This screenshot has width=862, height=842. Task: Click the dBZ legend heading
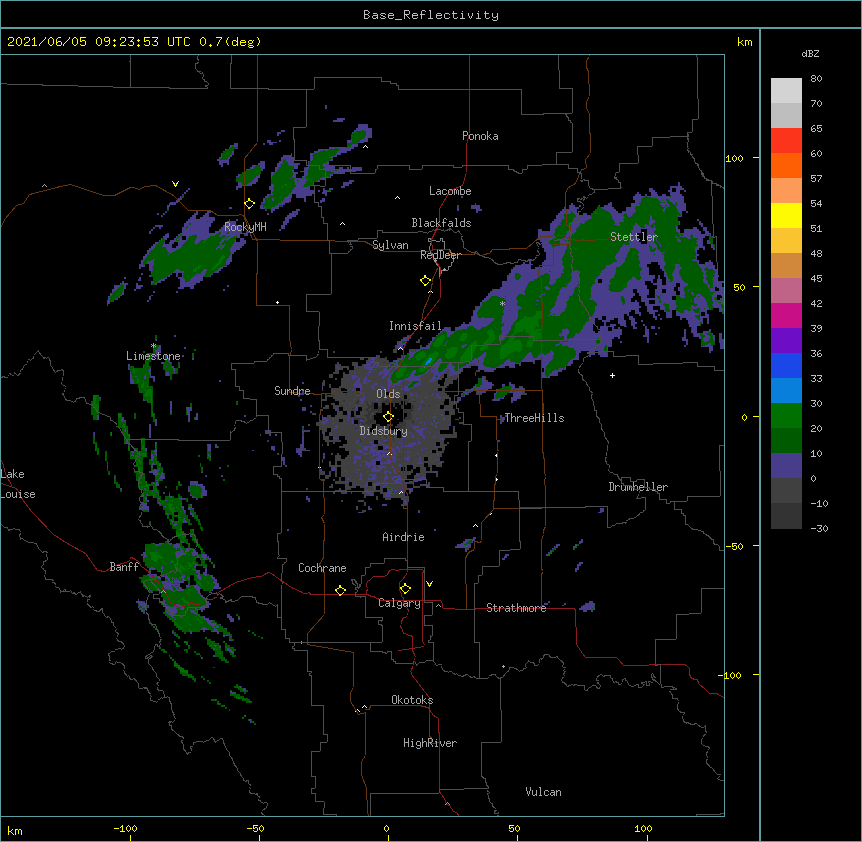(810, 53)
